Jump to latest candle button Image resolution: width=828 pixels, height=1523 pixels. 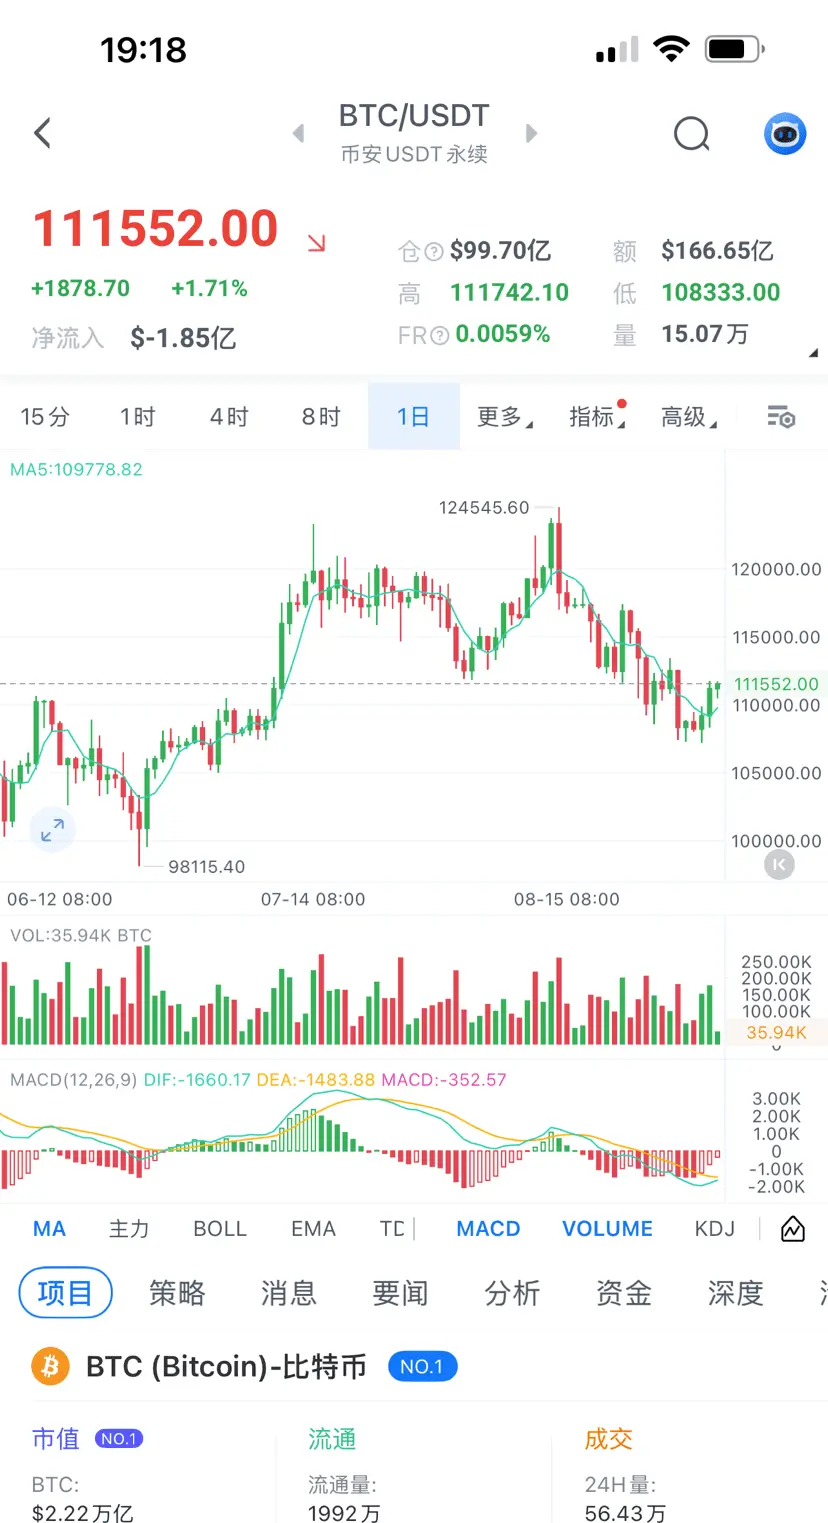pyautogui.click(x=779, y=865)
